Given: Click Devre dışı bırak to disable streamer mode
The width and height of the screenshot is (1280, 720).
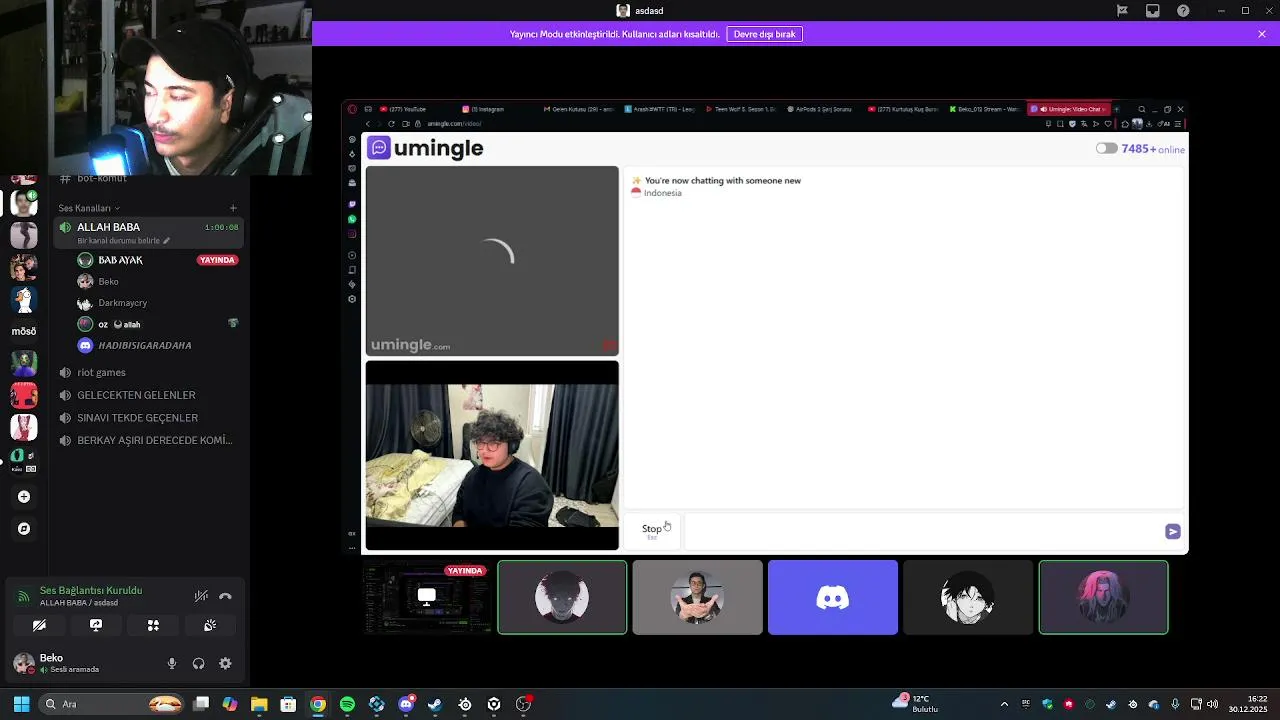Looking at the screenshot, I should pos(765,34).
